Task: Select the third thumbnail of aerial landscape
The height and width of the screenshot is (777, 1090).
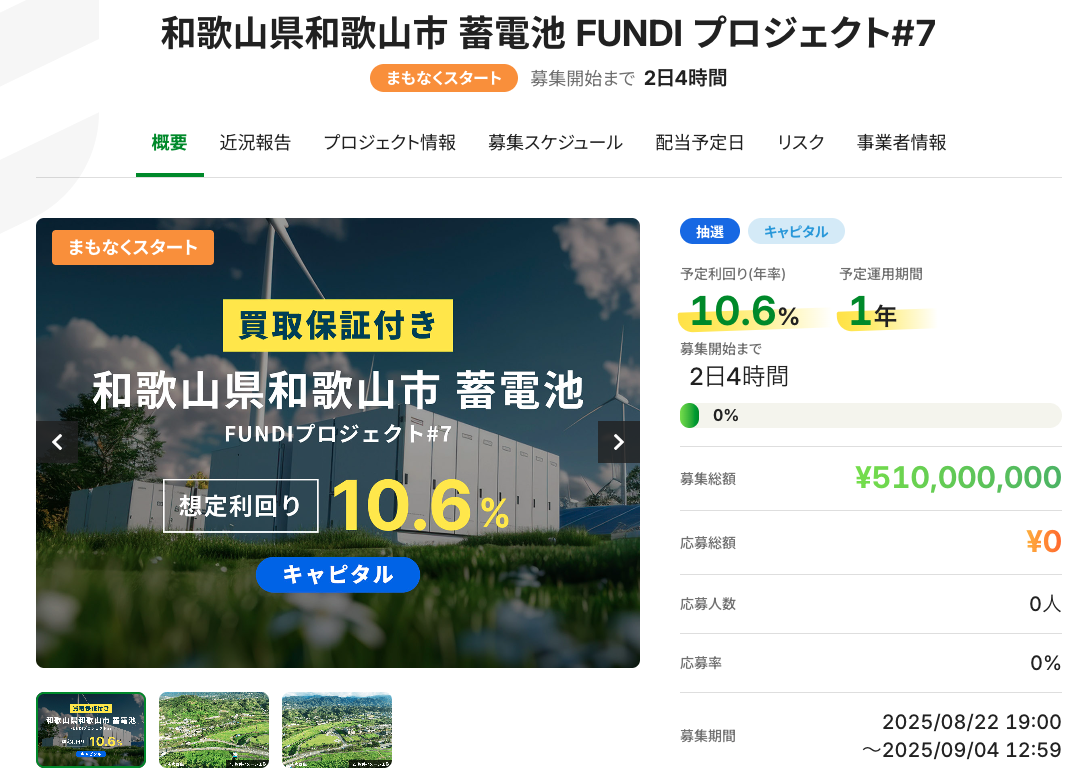Action: (x=337, y=730)
